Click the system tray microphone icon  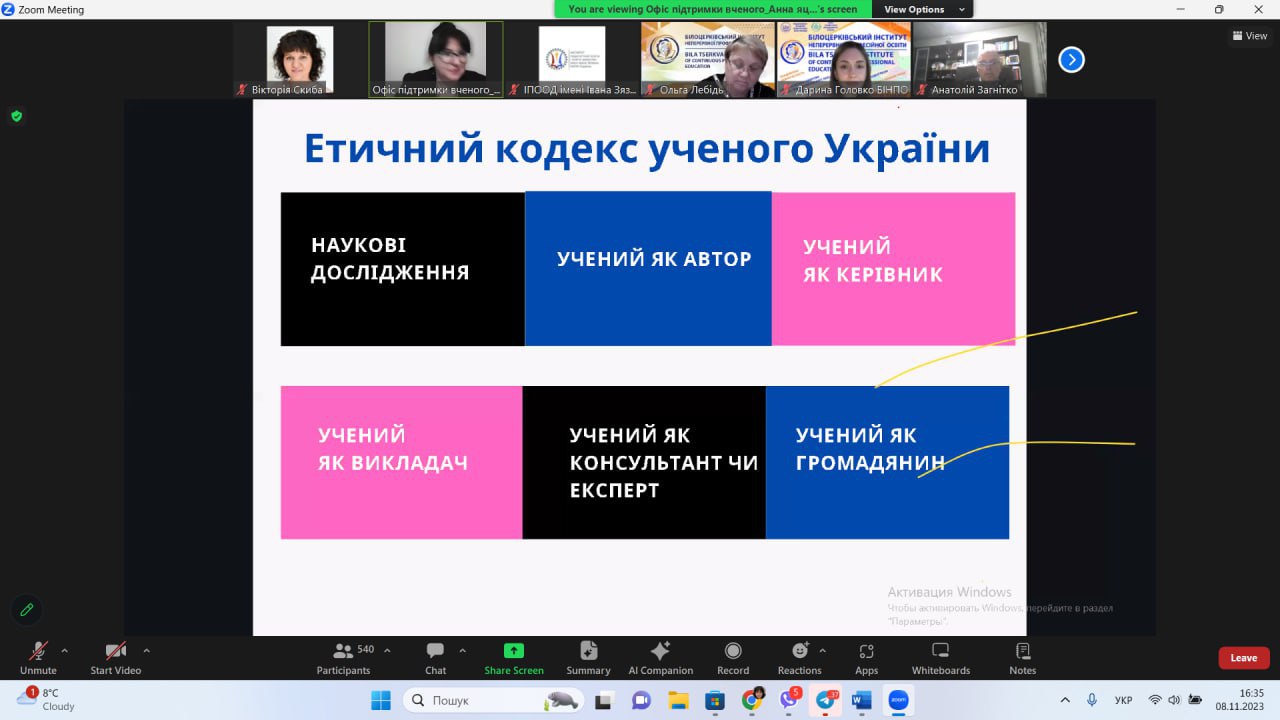coord(1092,700)
